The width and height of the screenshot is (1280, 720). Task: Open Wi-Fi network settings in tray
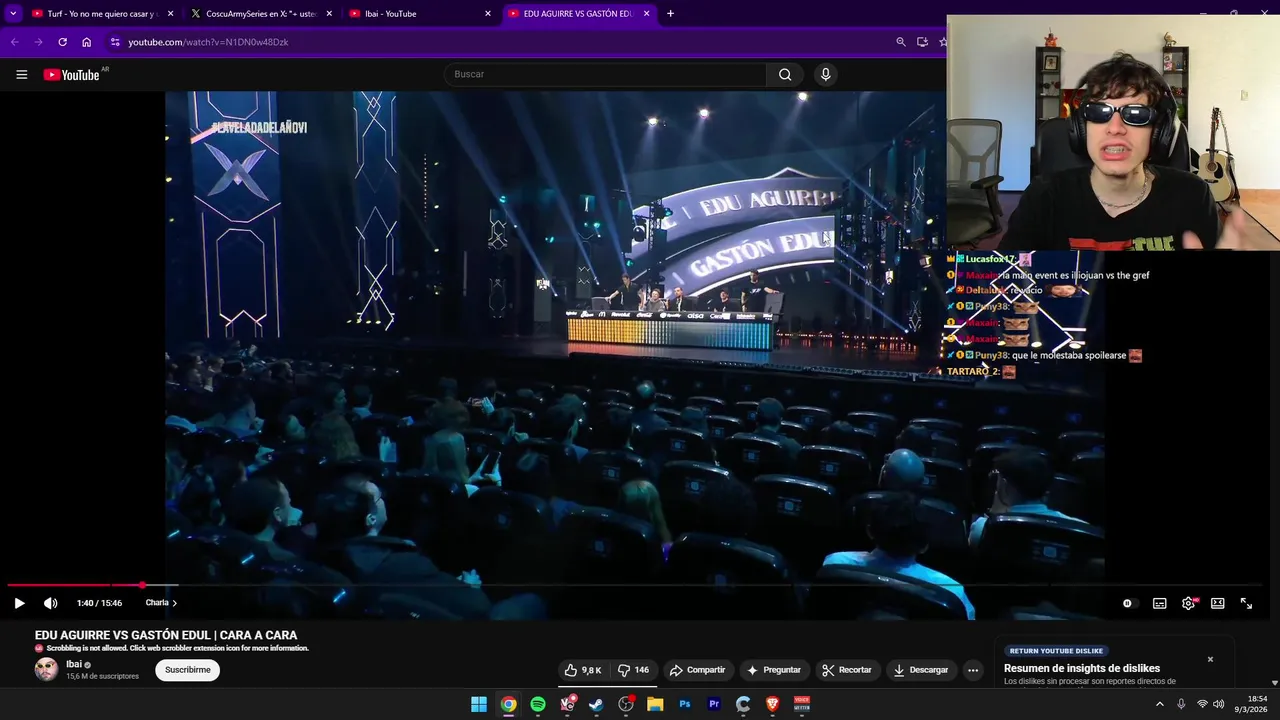(x=1202, y=704)
